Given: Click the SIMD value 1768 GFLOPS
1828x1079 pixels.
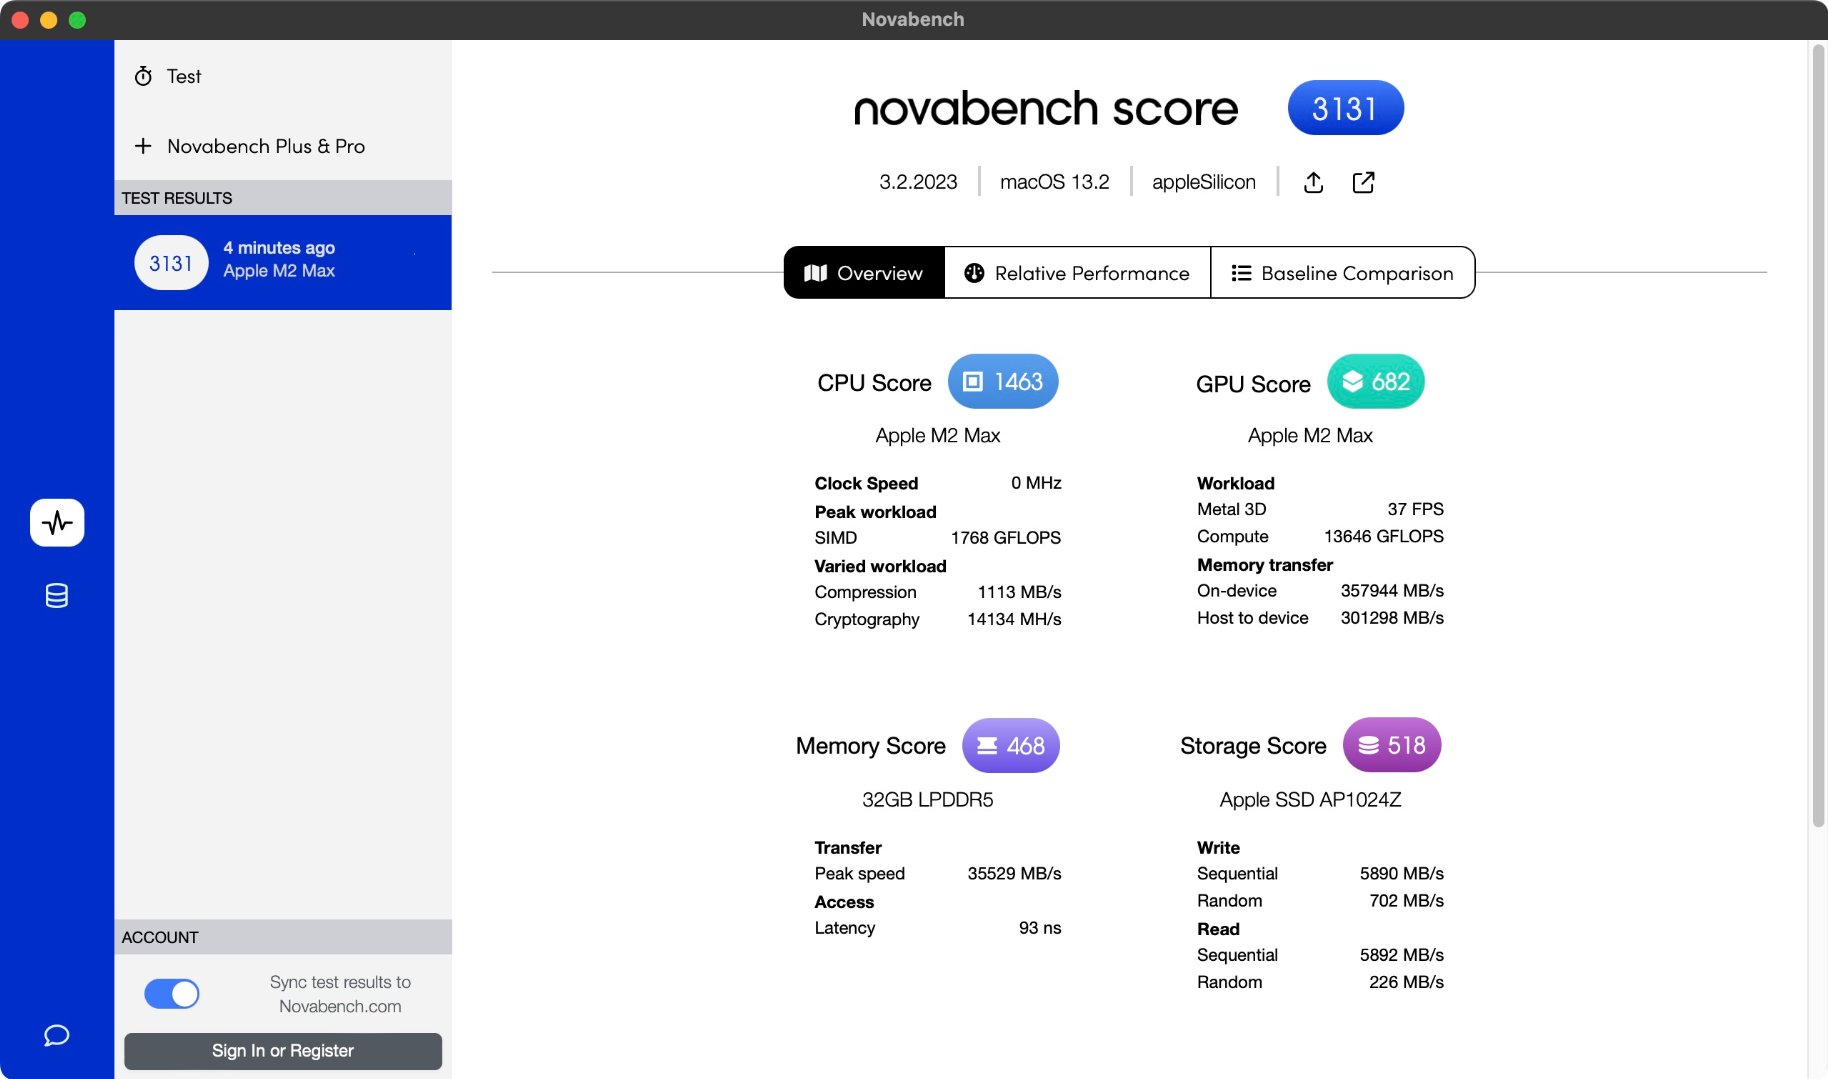Looking at the screenshot, I should pyautogui.click(x=1006, y=538).
